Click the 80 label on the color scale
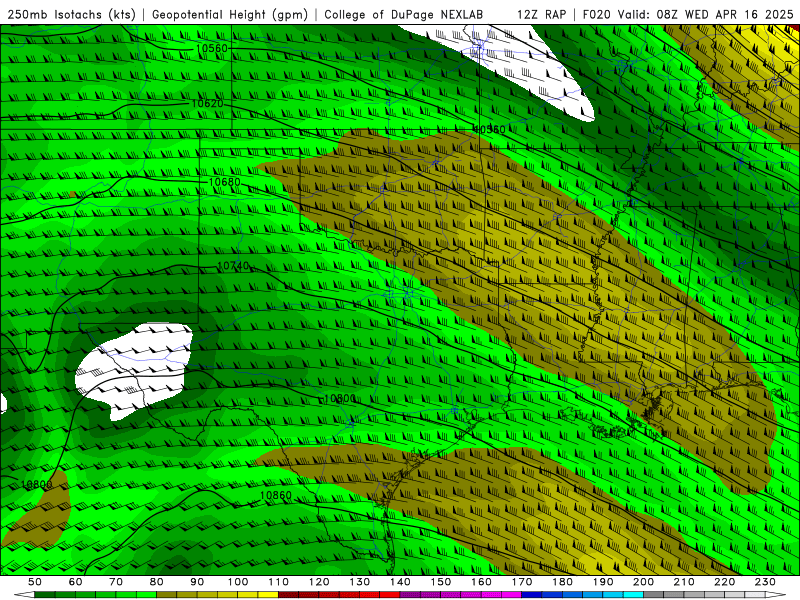The image size is (800, 600). coord(157,582)
